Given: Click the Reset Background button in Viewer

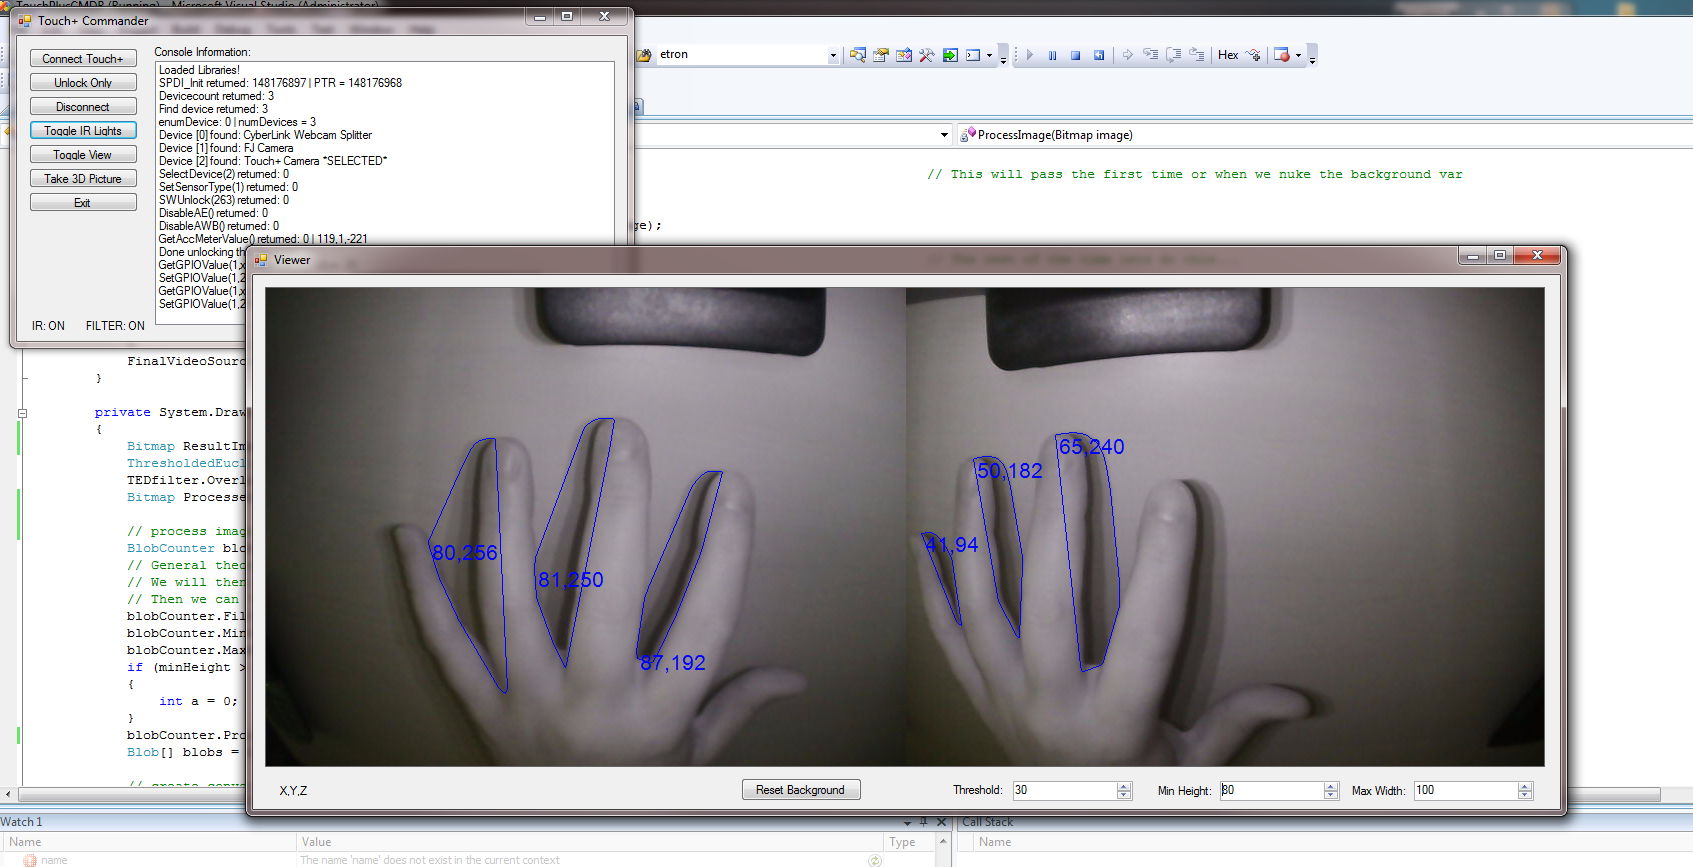Looking at the screenshot, I should point(801,790).
